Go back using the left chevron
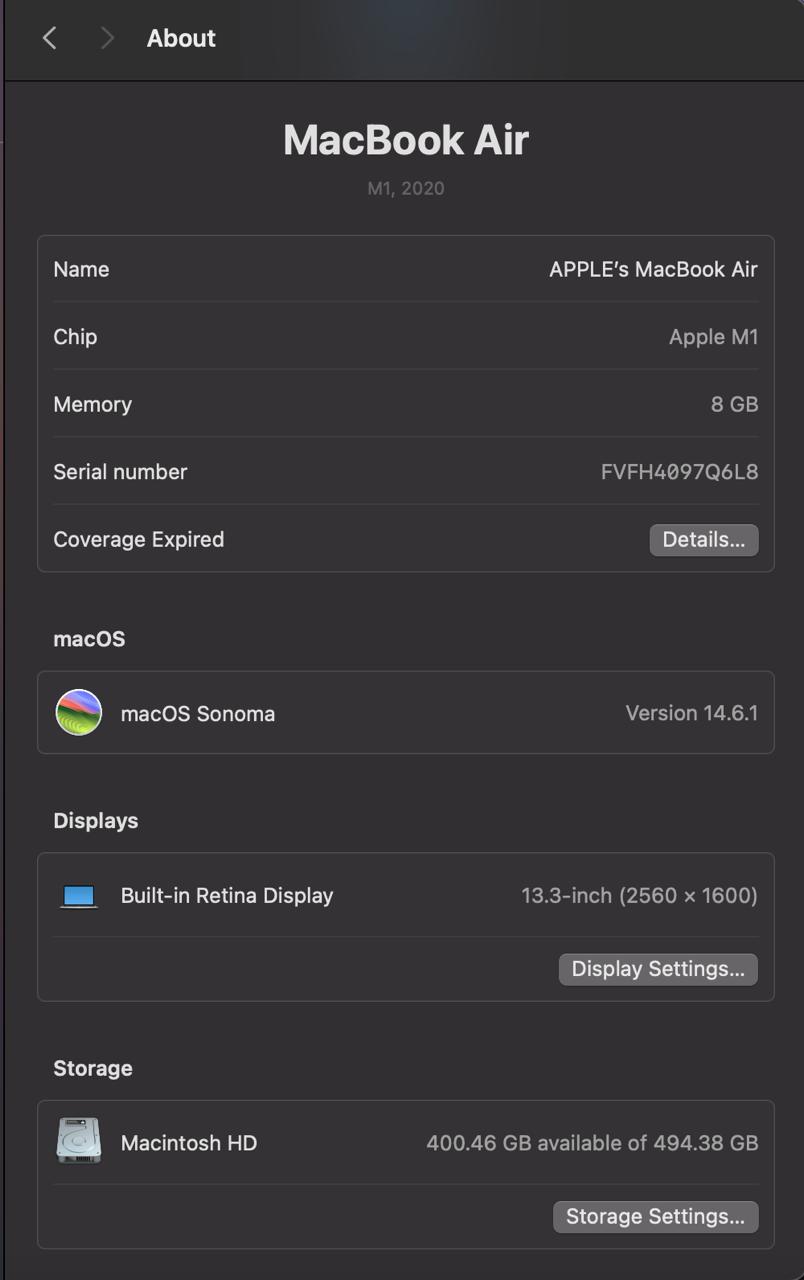Viewport: 804px width, 1280px height. coord(49,38)
